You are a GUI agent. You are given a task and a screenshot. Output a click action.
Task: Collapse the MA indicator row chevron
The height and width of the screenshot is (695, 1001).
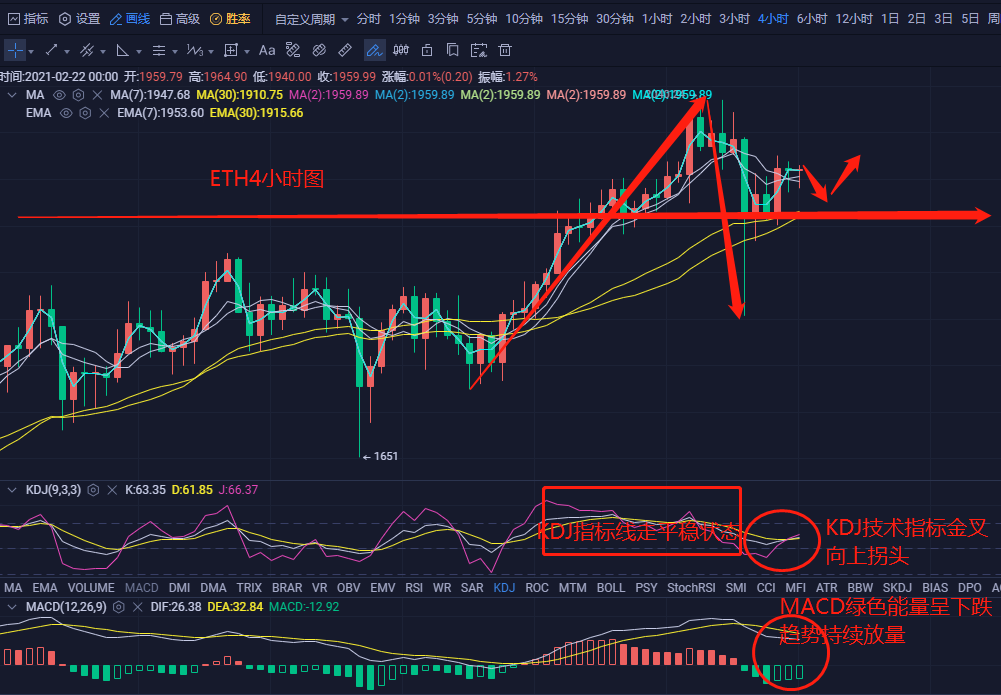pyautogui.click(x=13, y=96)
